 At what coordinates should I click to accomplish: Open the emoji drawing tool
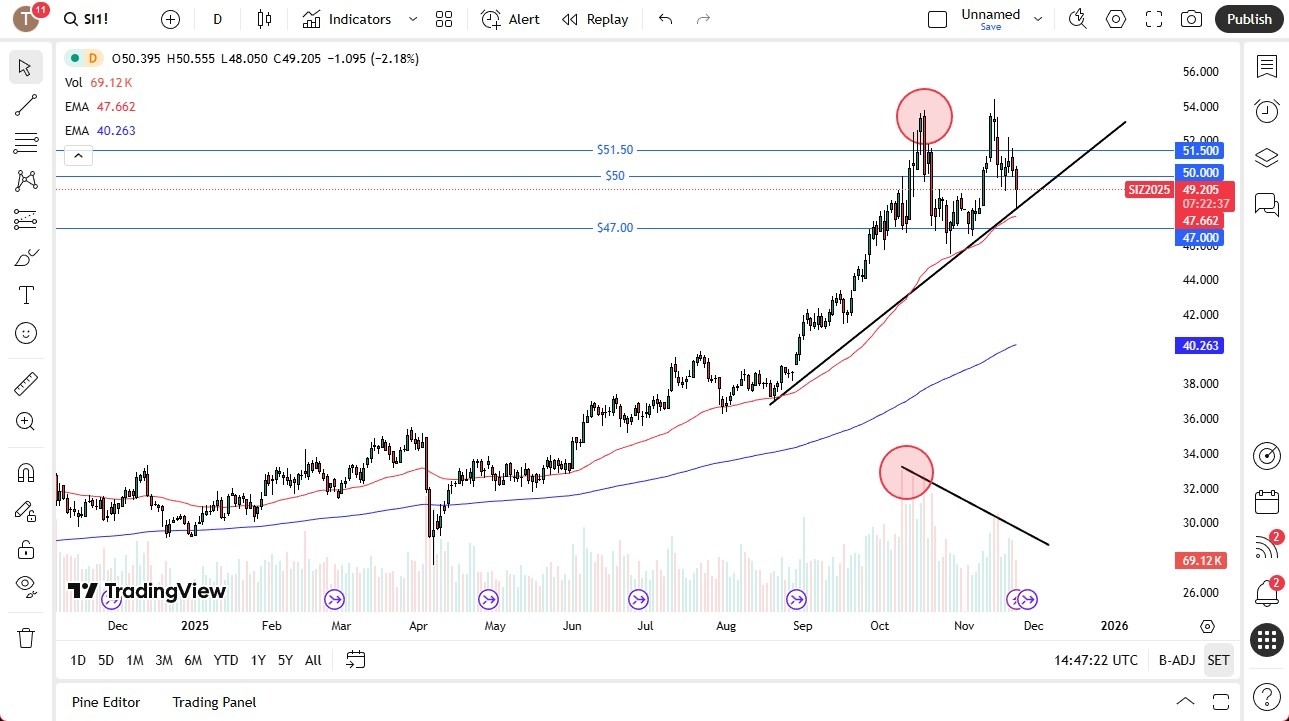click(25, 333)
